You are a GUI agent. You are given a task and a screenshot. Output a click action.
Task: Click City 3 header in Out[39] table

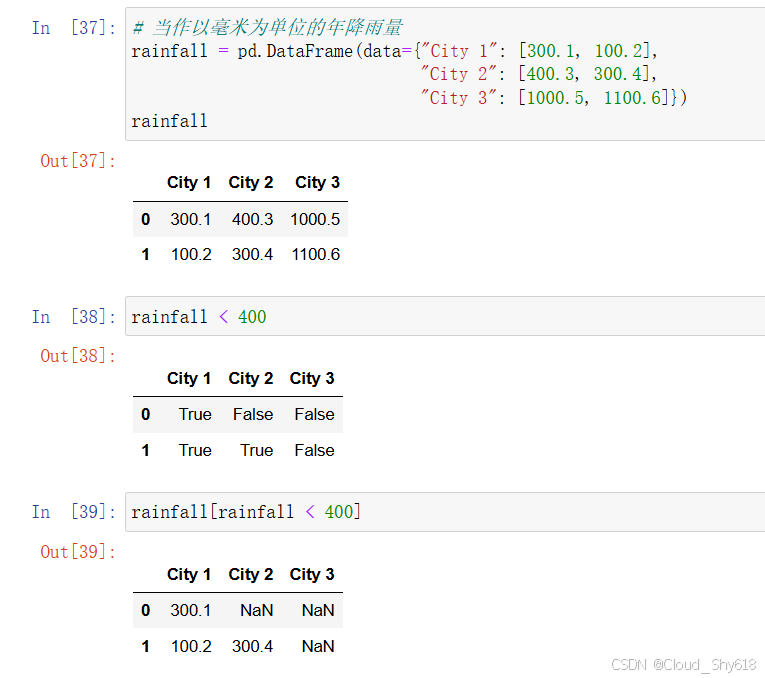312,575
